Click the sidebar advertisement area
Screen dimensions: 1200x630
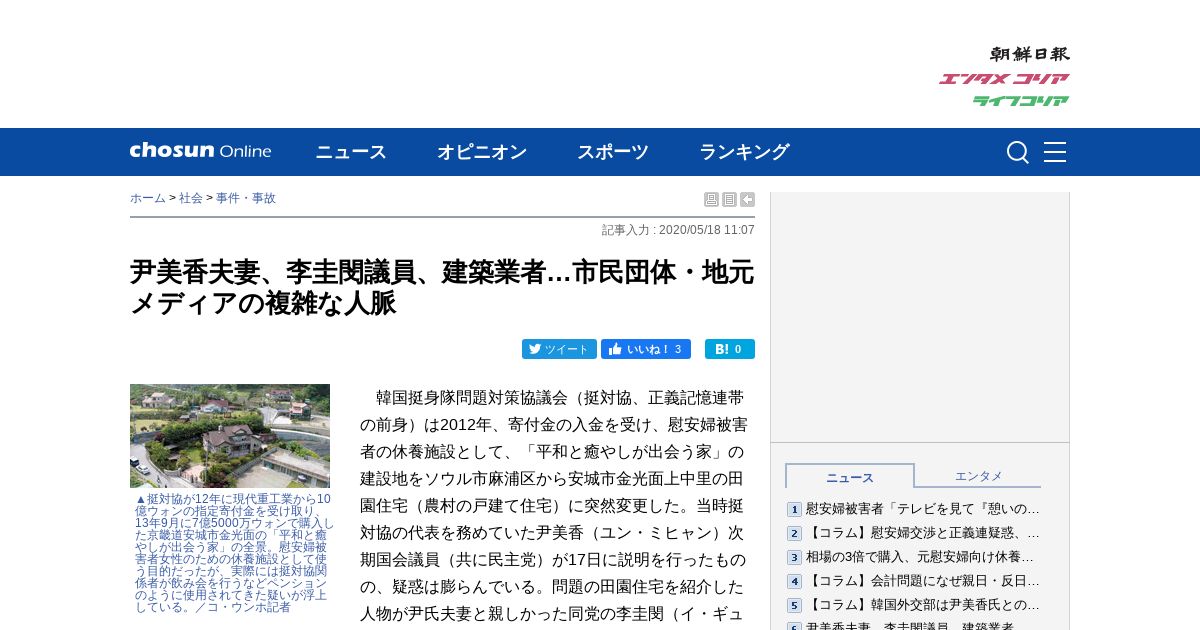pos(920,317)
